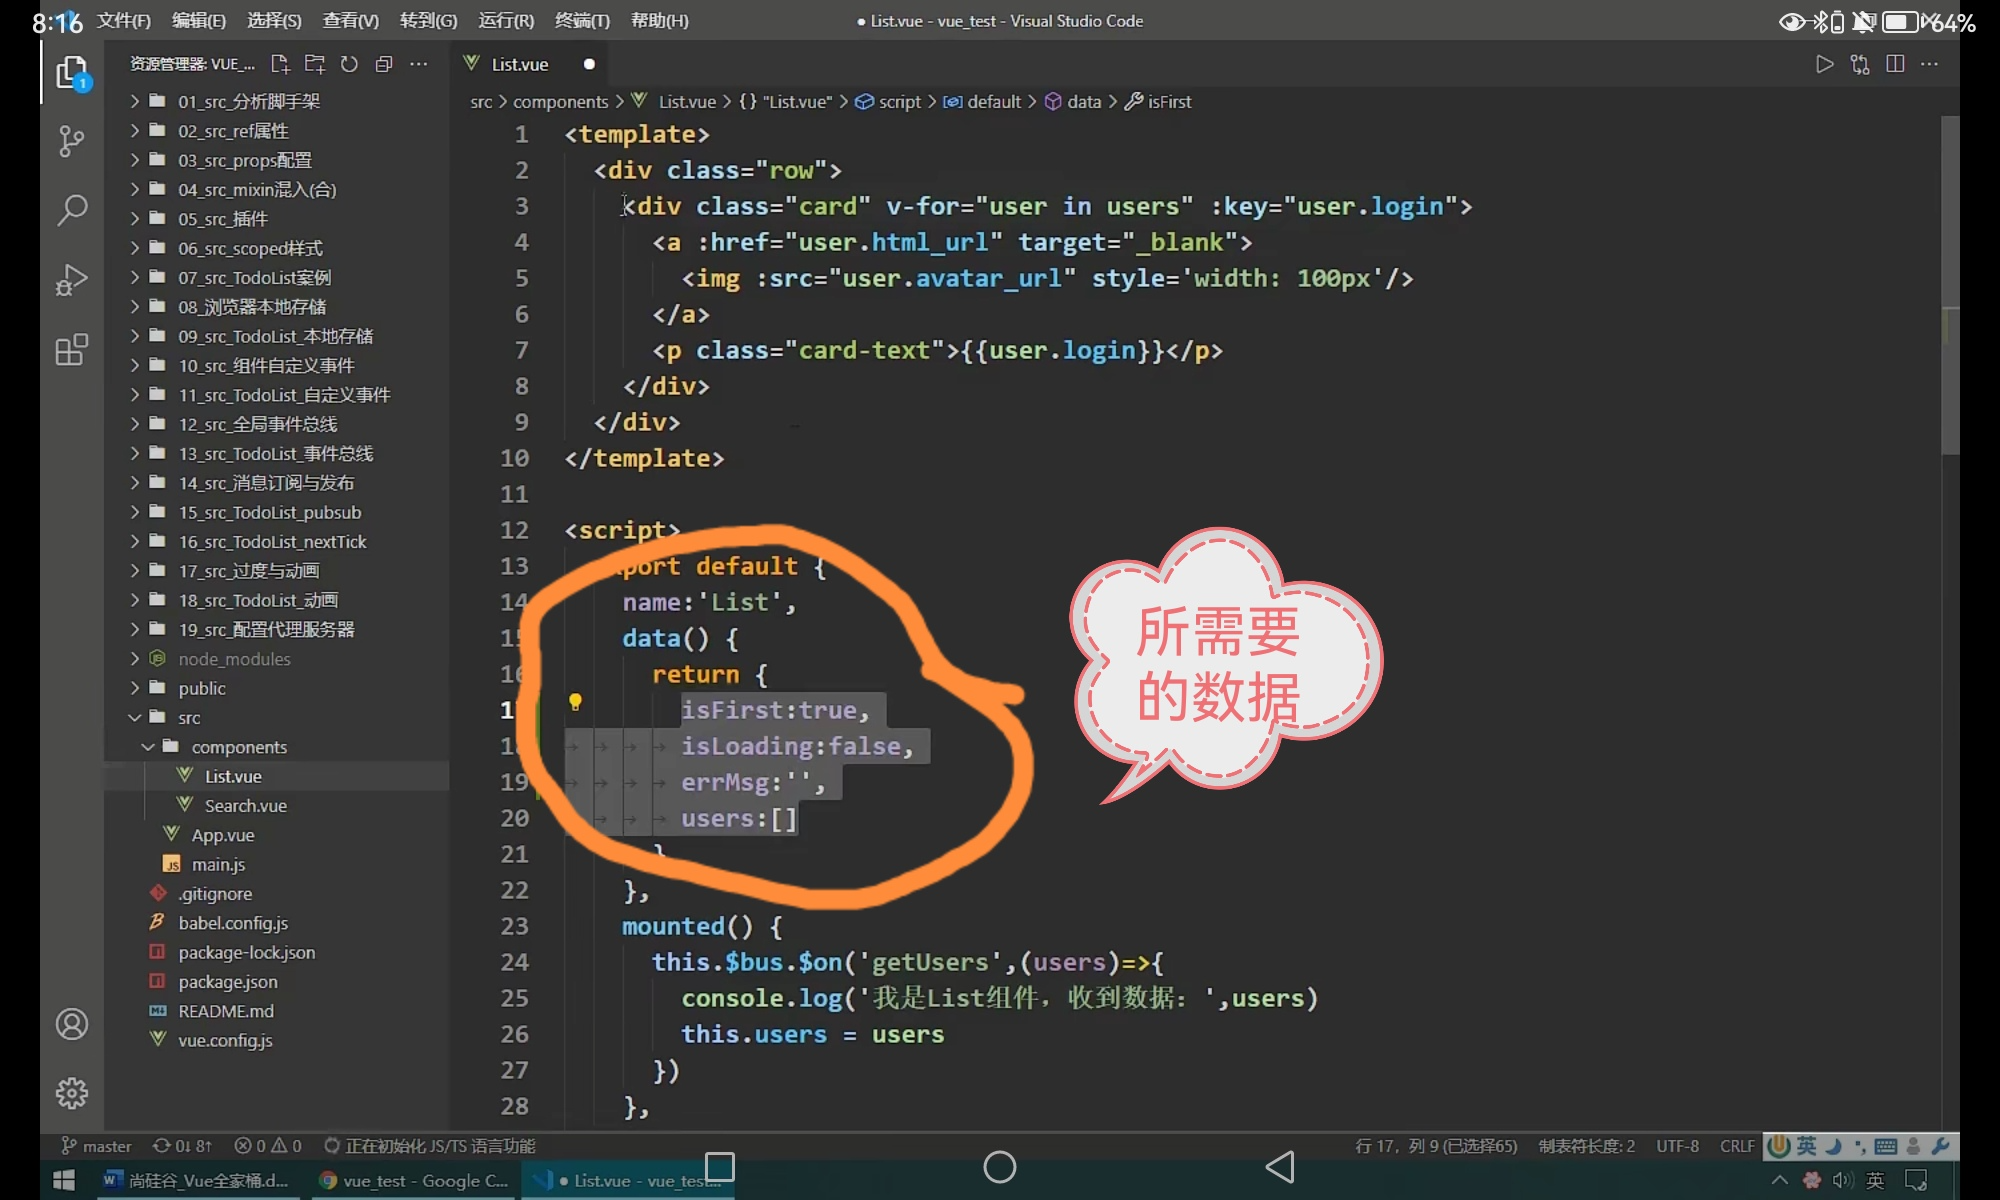Click the New File icon in explorer header

(280, 64)
